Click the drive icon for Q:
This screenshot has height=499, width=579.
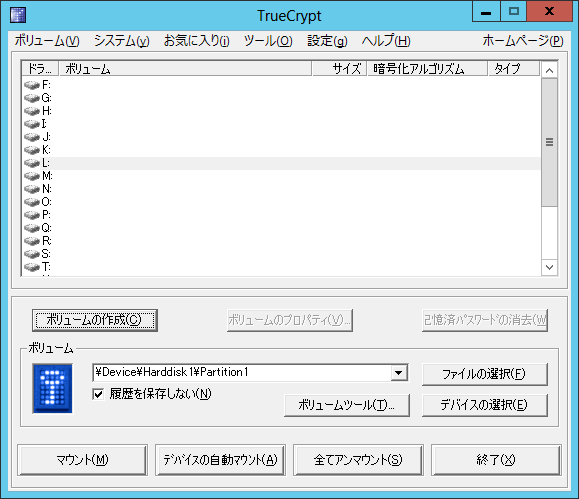pos(32,228)
